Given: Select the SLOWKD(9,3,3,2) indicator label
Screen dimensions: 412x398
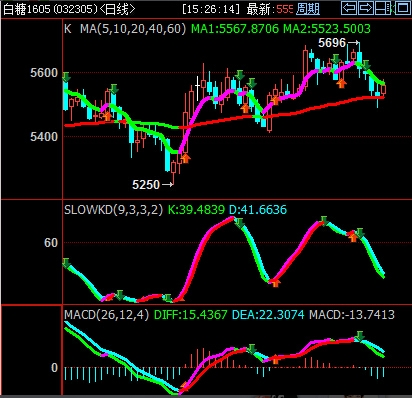Looking at the screenshot, I should click(113, 210).
